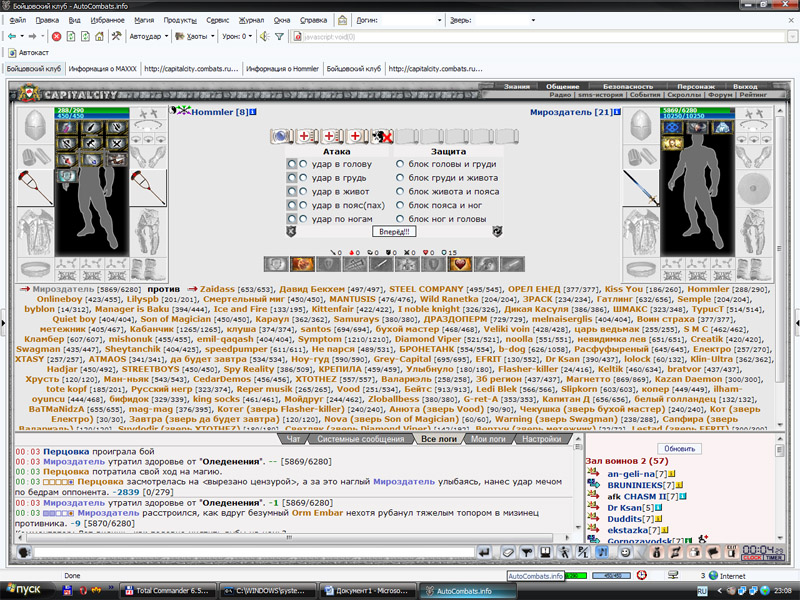Click the info icon next to Hommler [8]

[x=253, y=112]
